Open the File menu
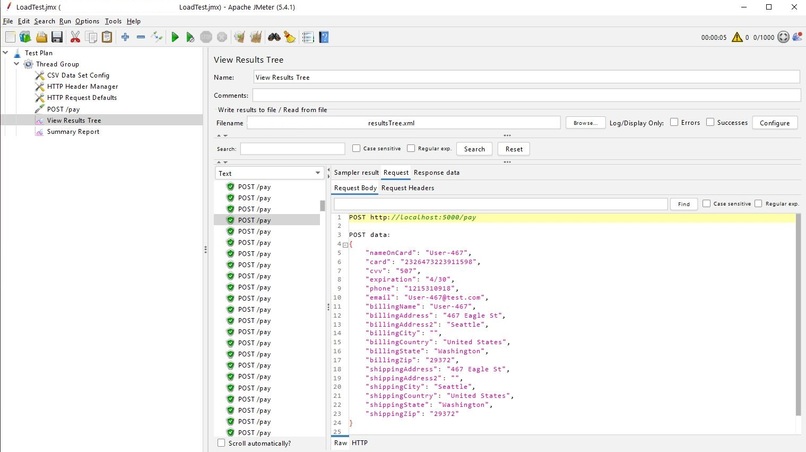 click(8, 21)
